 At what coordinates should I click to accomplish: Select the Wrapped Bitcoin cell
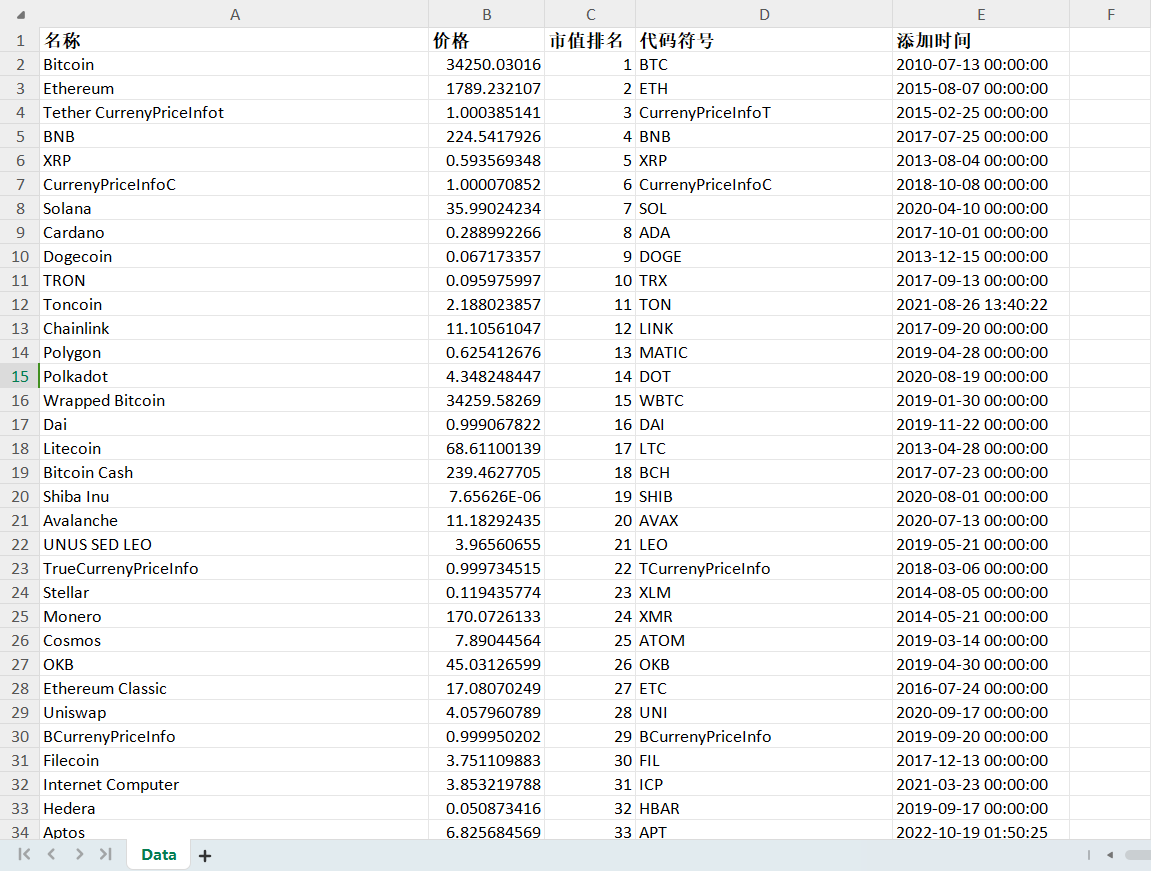tap(234, 401)
